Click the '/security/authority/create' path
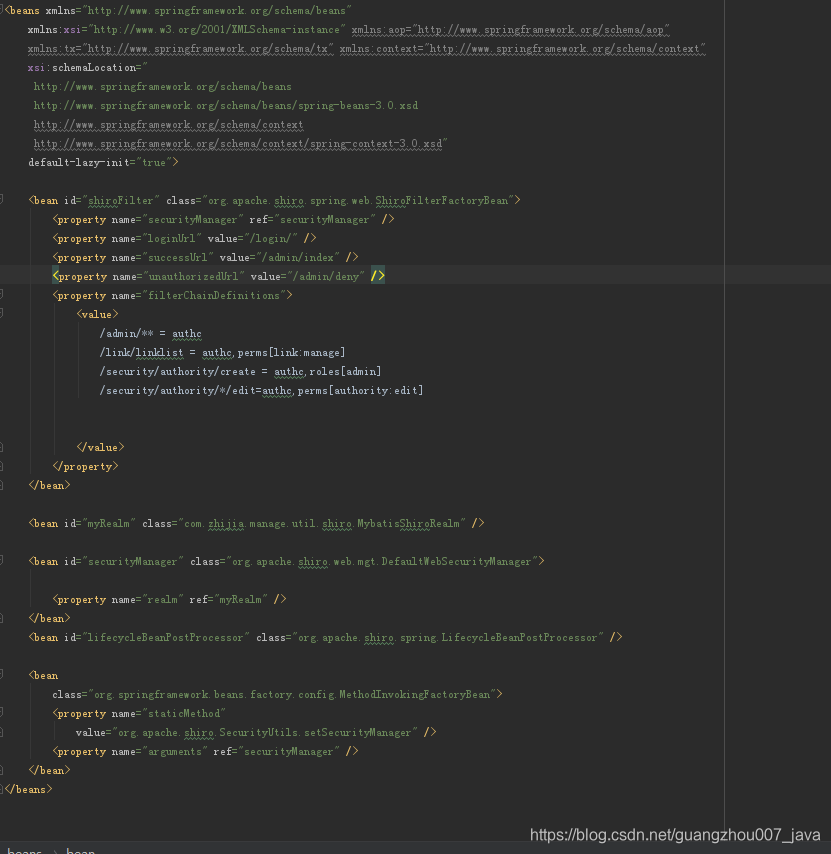 [178, 371]
